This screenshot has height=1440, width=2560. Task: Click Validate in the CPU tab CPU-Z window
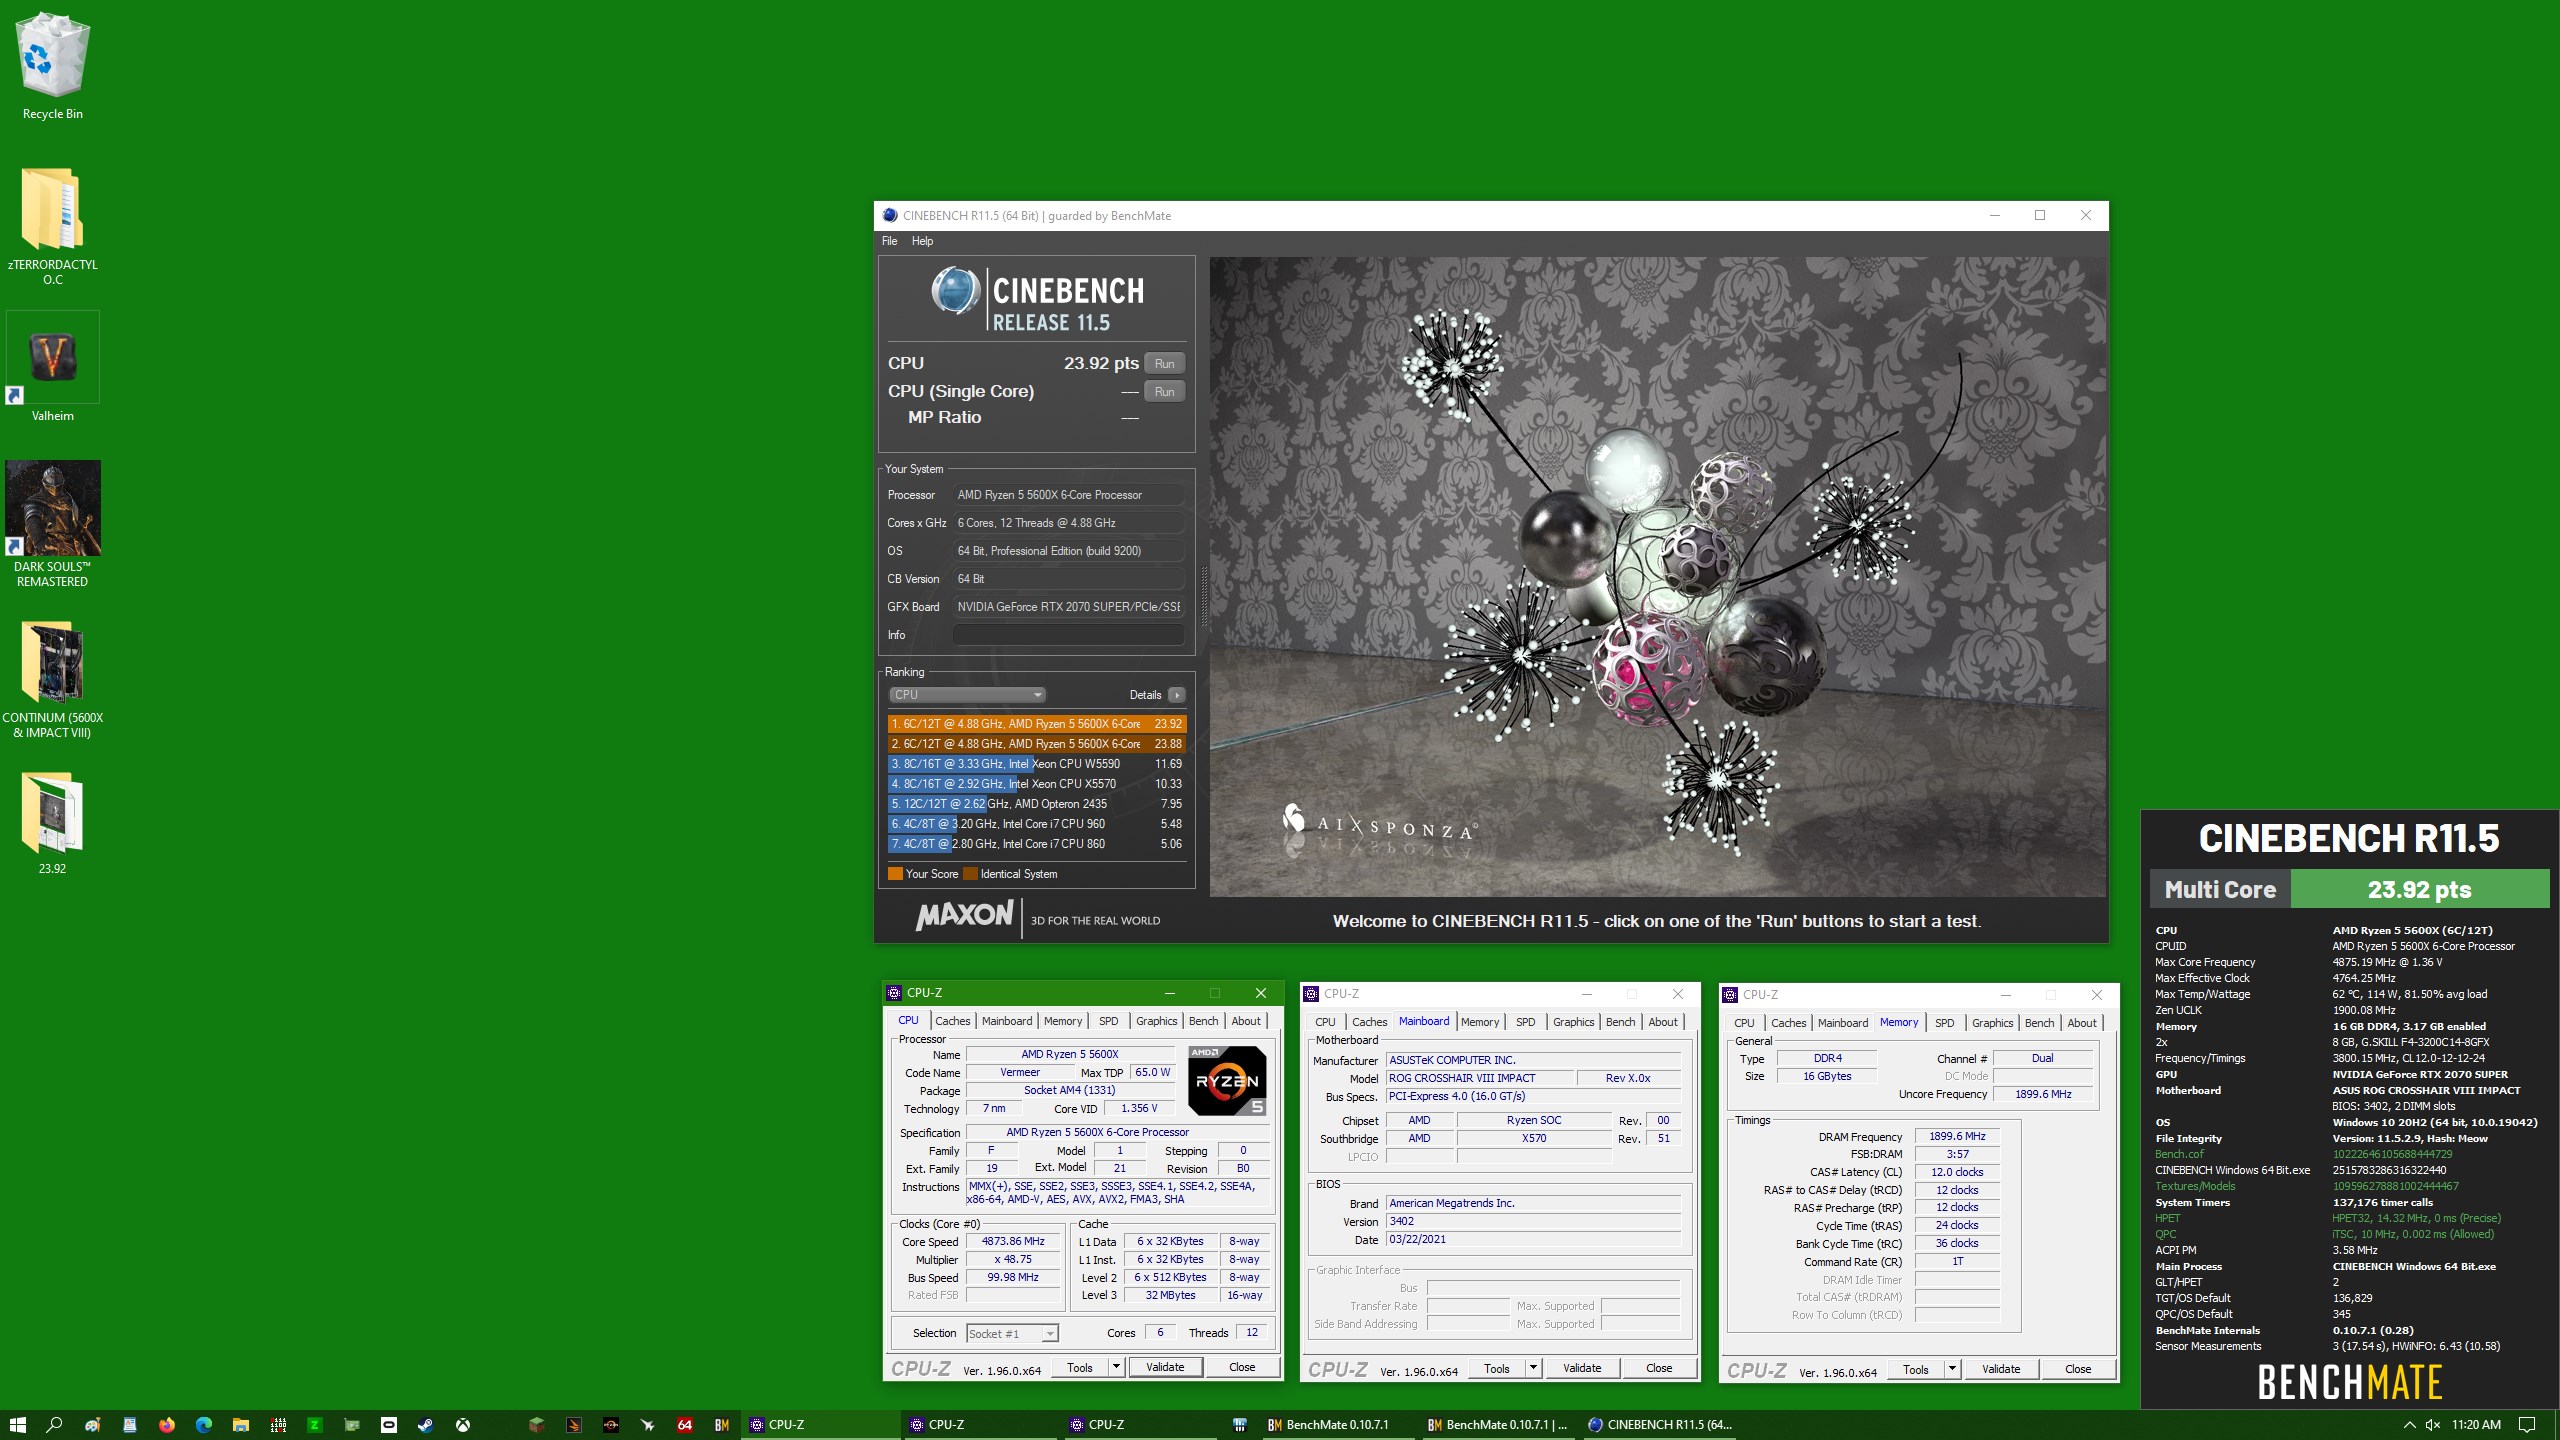click(x=1164, y=1367)
